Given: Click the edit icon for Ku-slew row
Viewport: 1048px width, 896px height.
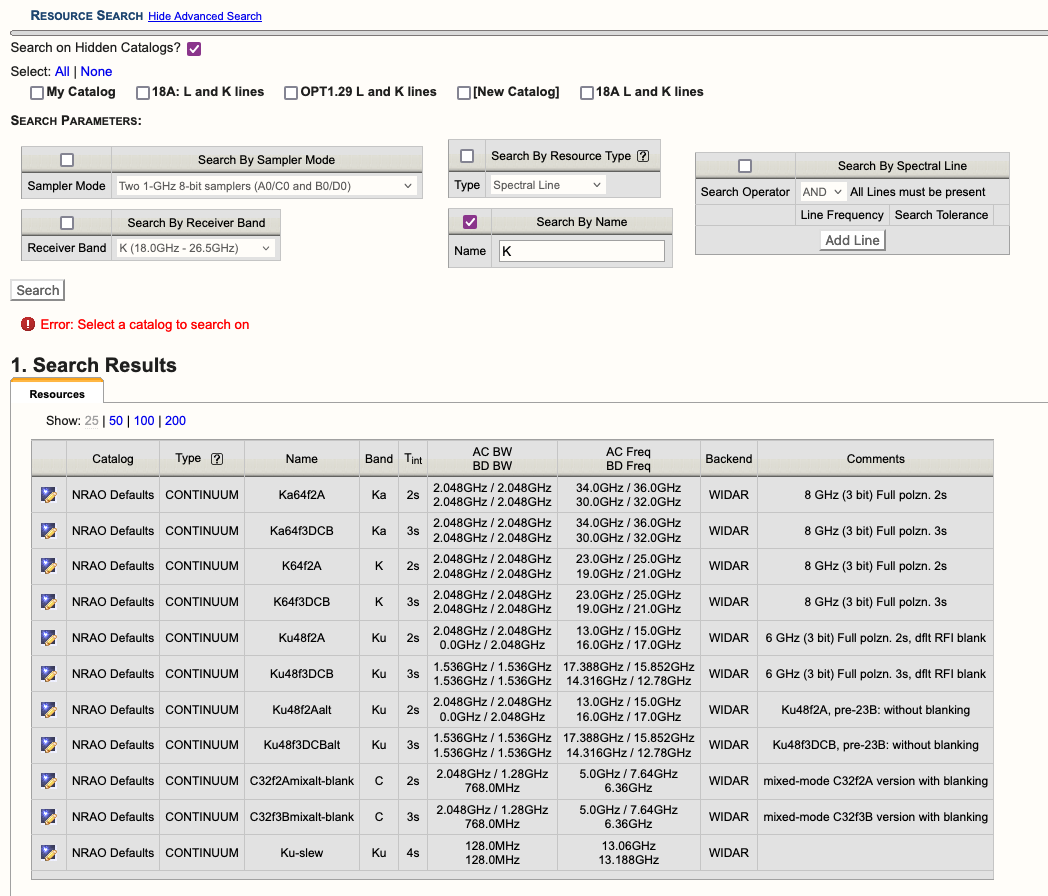Looking at the screenshot, I should pyautogui.click(x=48, y=852).
